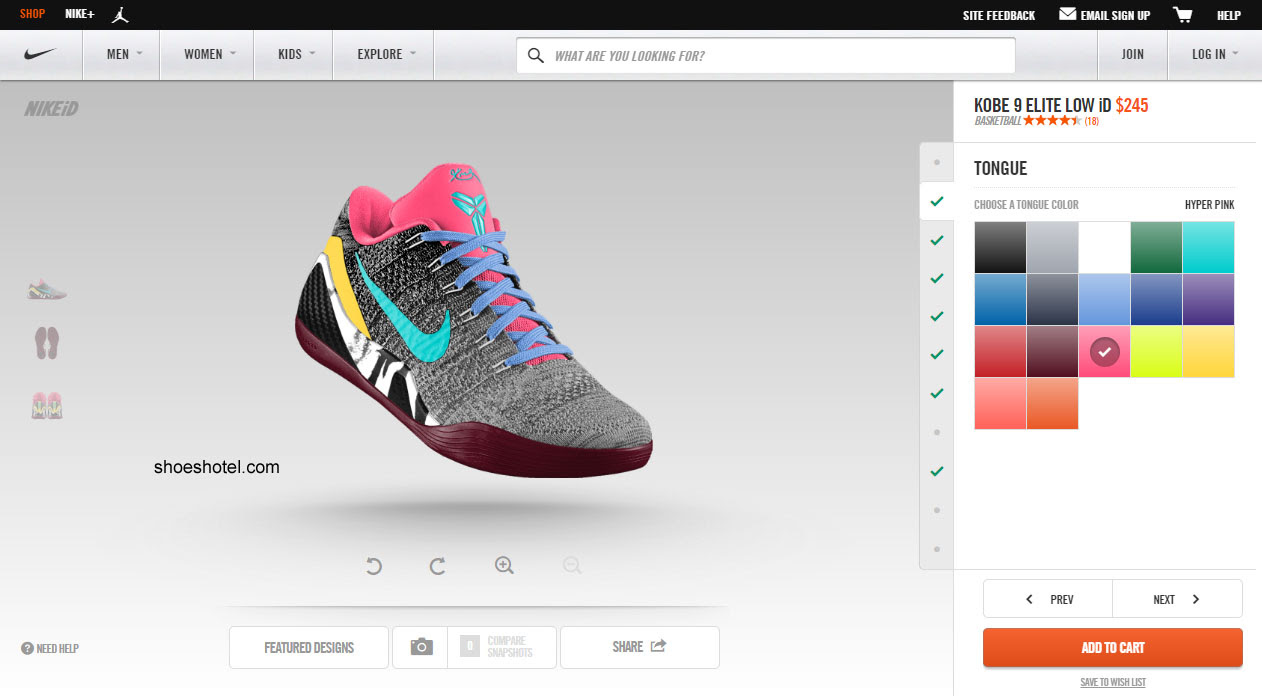Choose the turquoise tongue color
The height and width of the screenshot is (696, 1262).
[1208, 247]
